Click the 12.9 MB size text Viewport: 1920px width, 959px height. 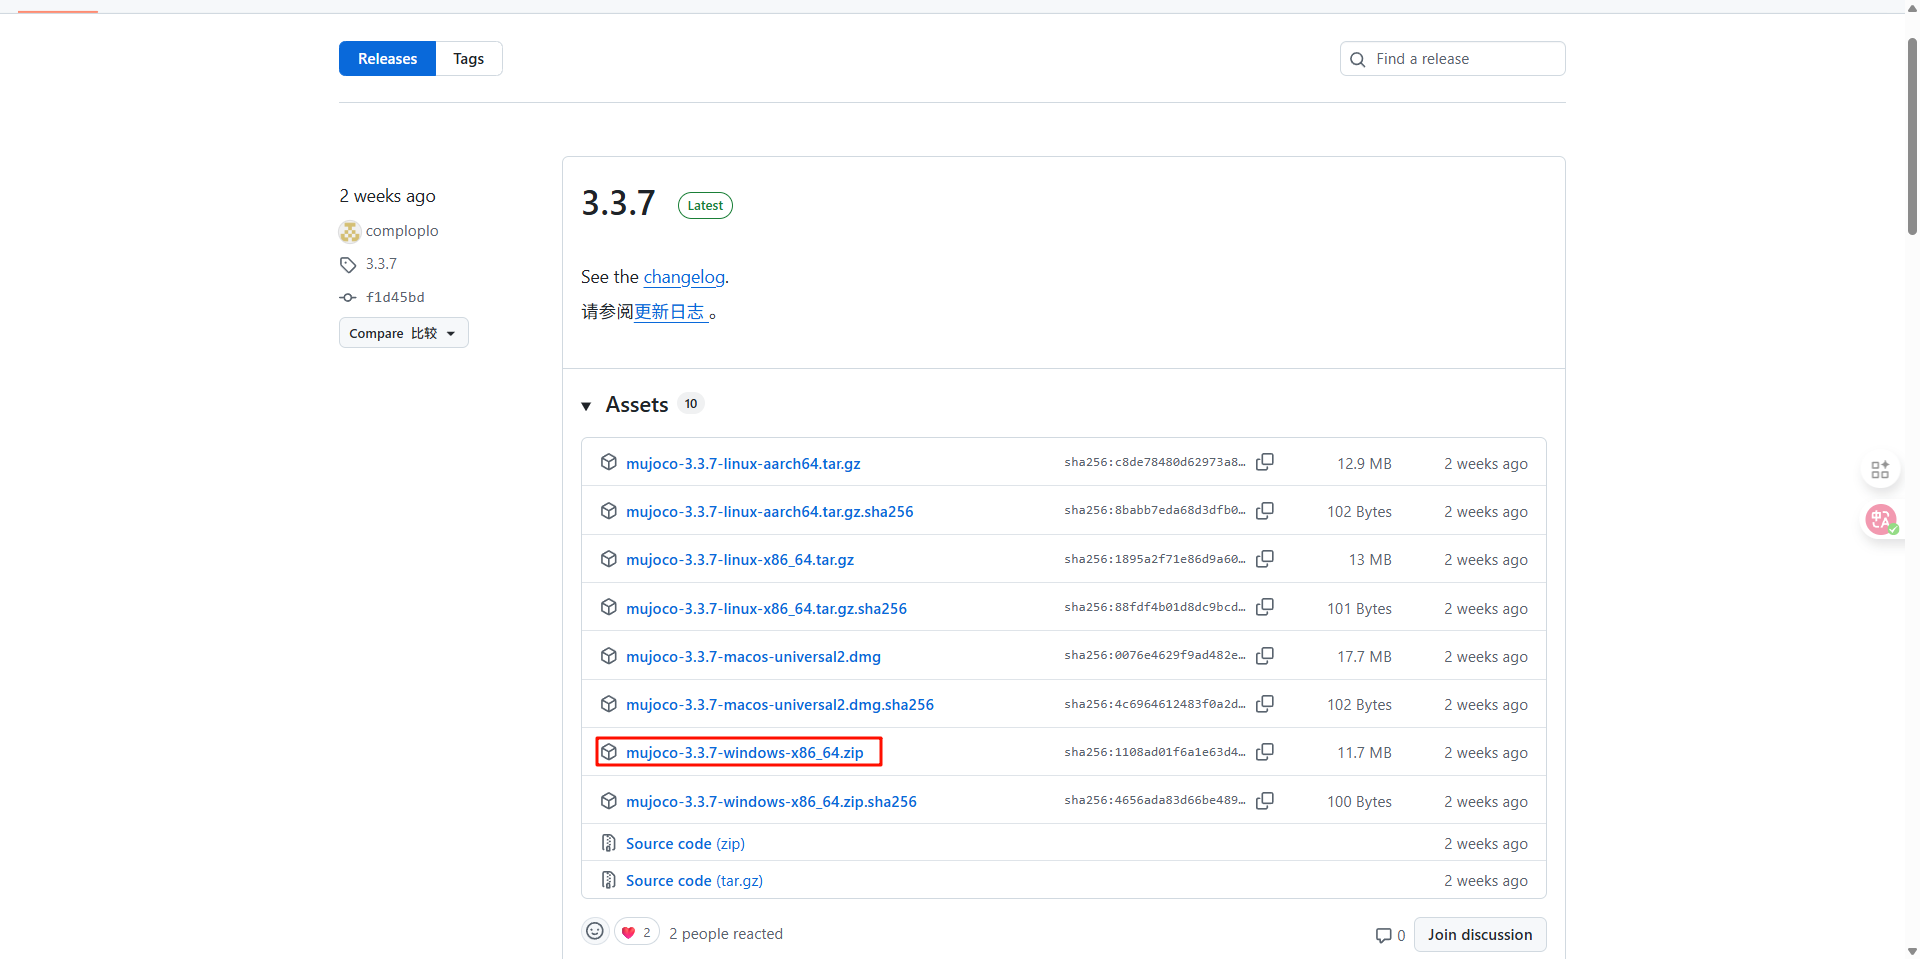click(x=1364, y=464)
